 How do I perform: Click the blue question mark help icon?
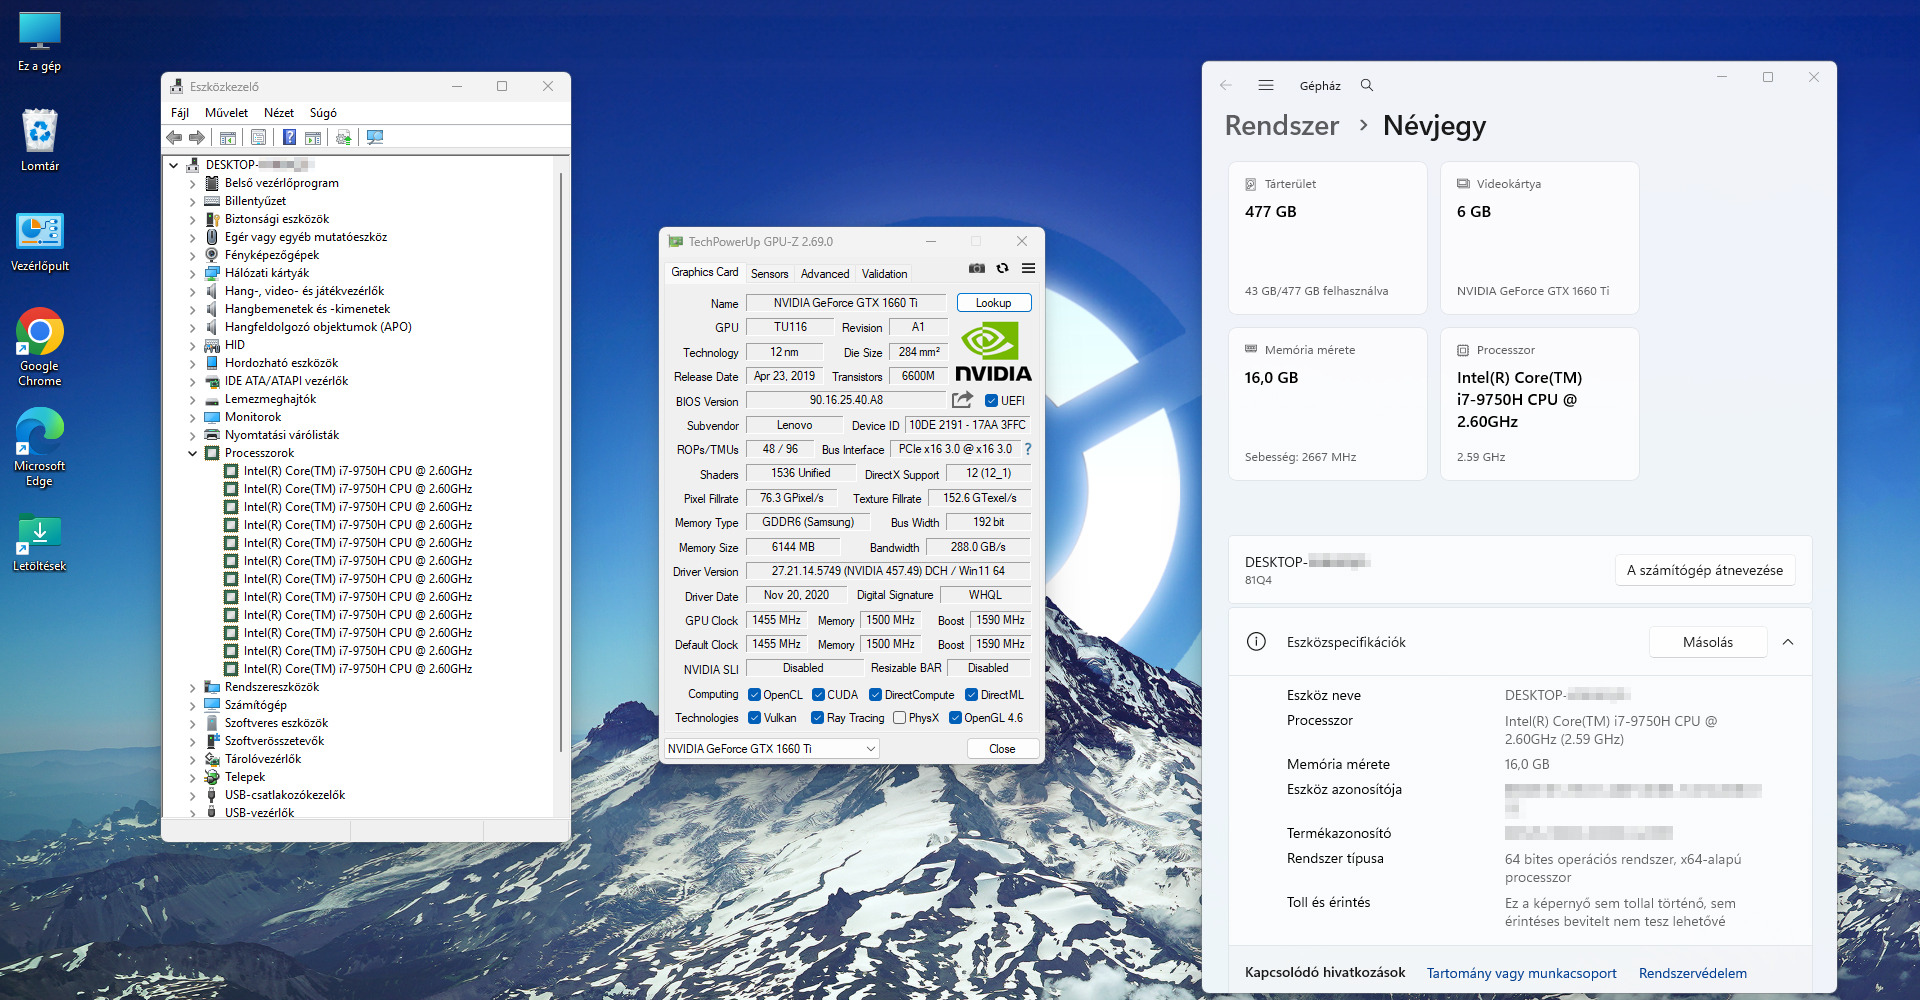[x=289, y=137]
